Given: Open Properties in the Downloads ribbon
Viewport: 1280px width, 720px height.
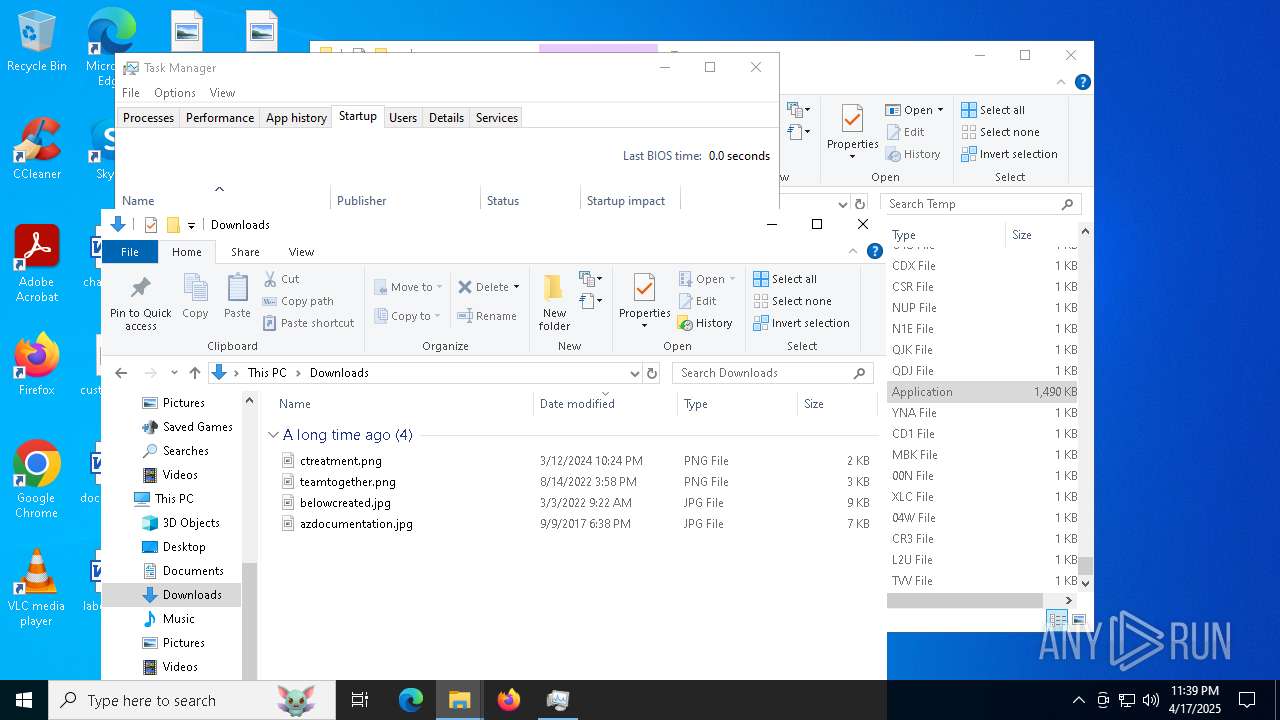Looking at the screenshot, I should 644,300.
